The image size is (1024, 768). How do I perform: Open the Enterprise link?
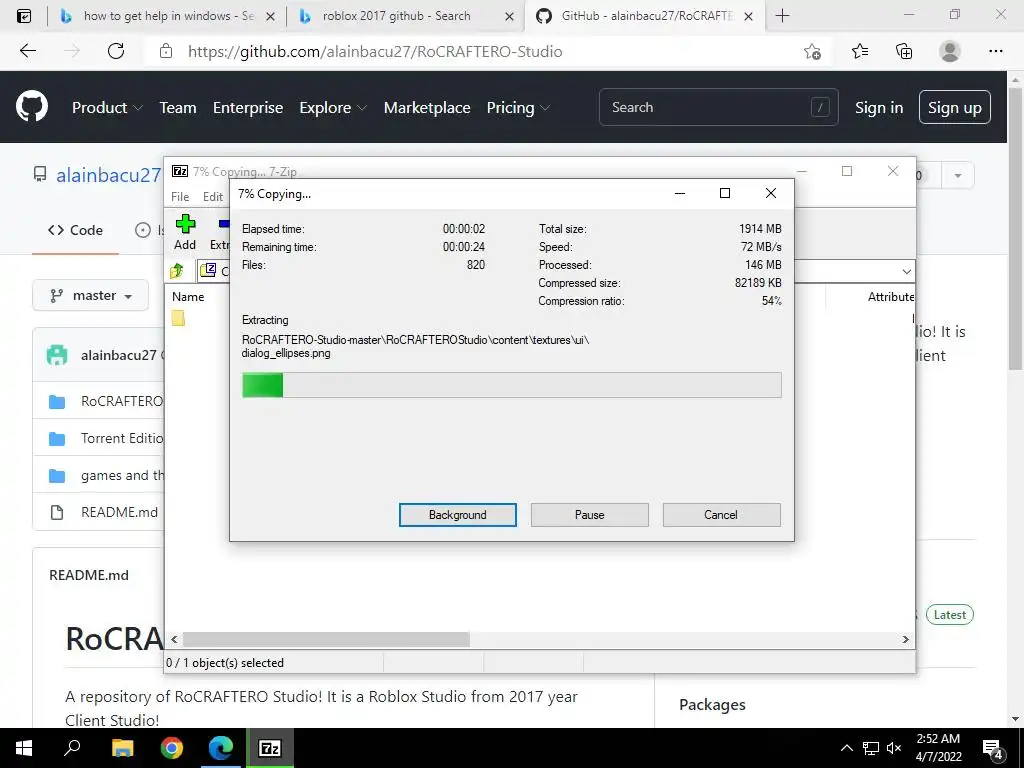(248, 107)
